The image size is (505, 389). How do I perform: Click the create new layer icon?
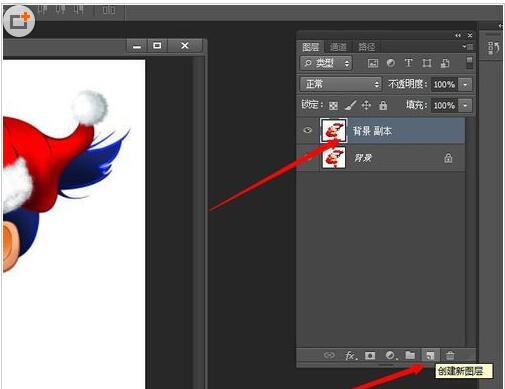[x=430, y=356]
